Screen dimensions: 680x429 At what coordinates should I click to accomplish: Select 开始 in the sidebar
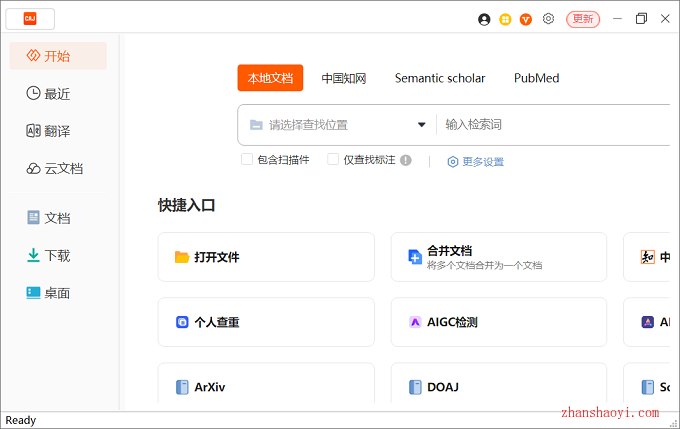[x=58, y=56]
